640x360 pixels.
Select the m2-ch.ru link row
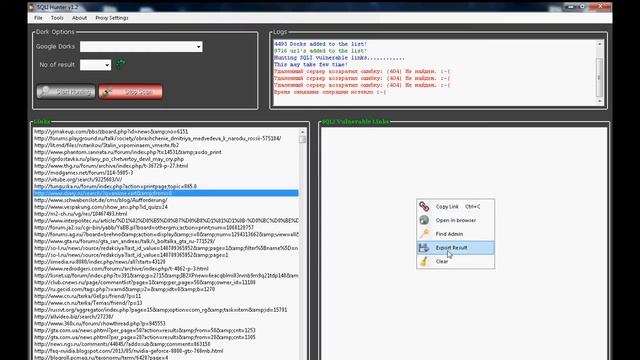166,214
